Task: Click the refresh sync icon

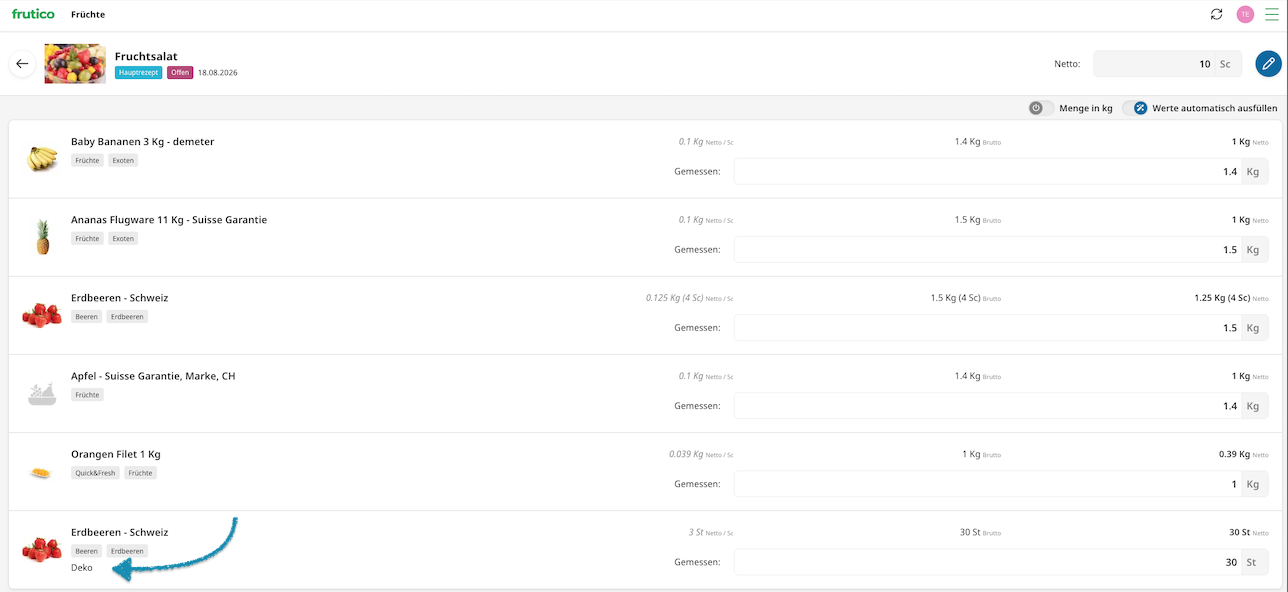Action: [x=1216, y=14]
